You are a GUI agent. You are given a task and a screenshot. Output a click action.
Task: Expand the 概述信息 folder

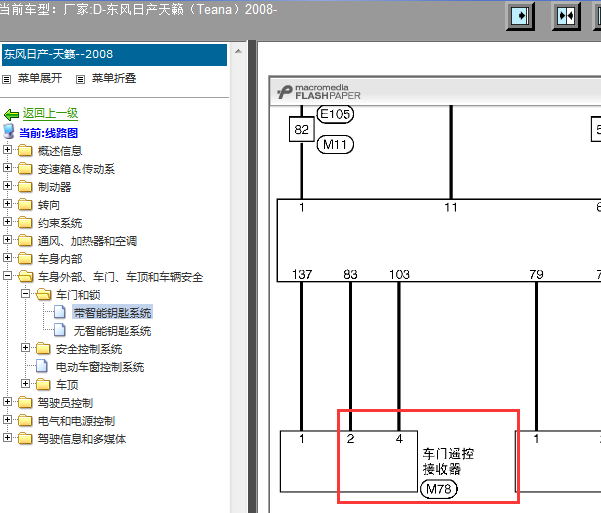click(x=7, y=150)
